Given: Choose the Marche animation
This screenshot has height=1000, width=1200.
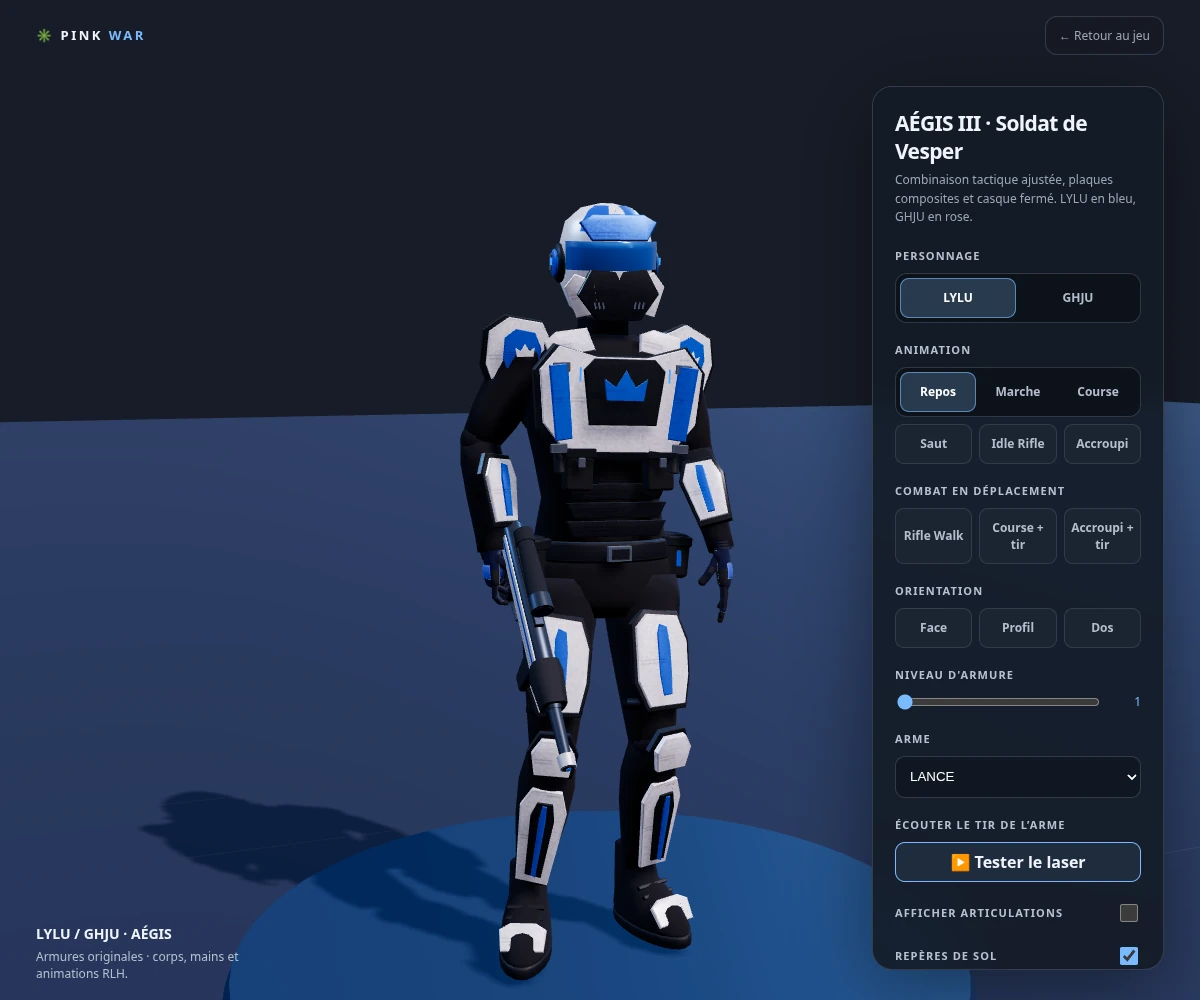Looking at the screenshot, I should [x=1018, y=392].
